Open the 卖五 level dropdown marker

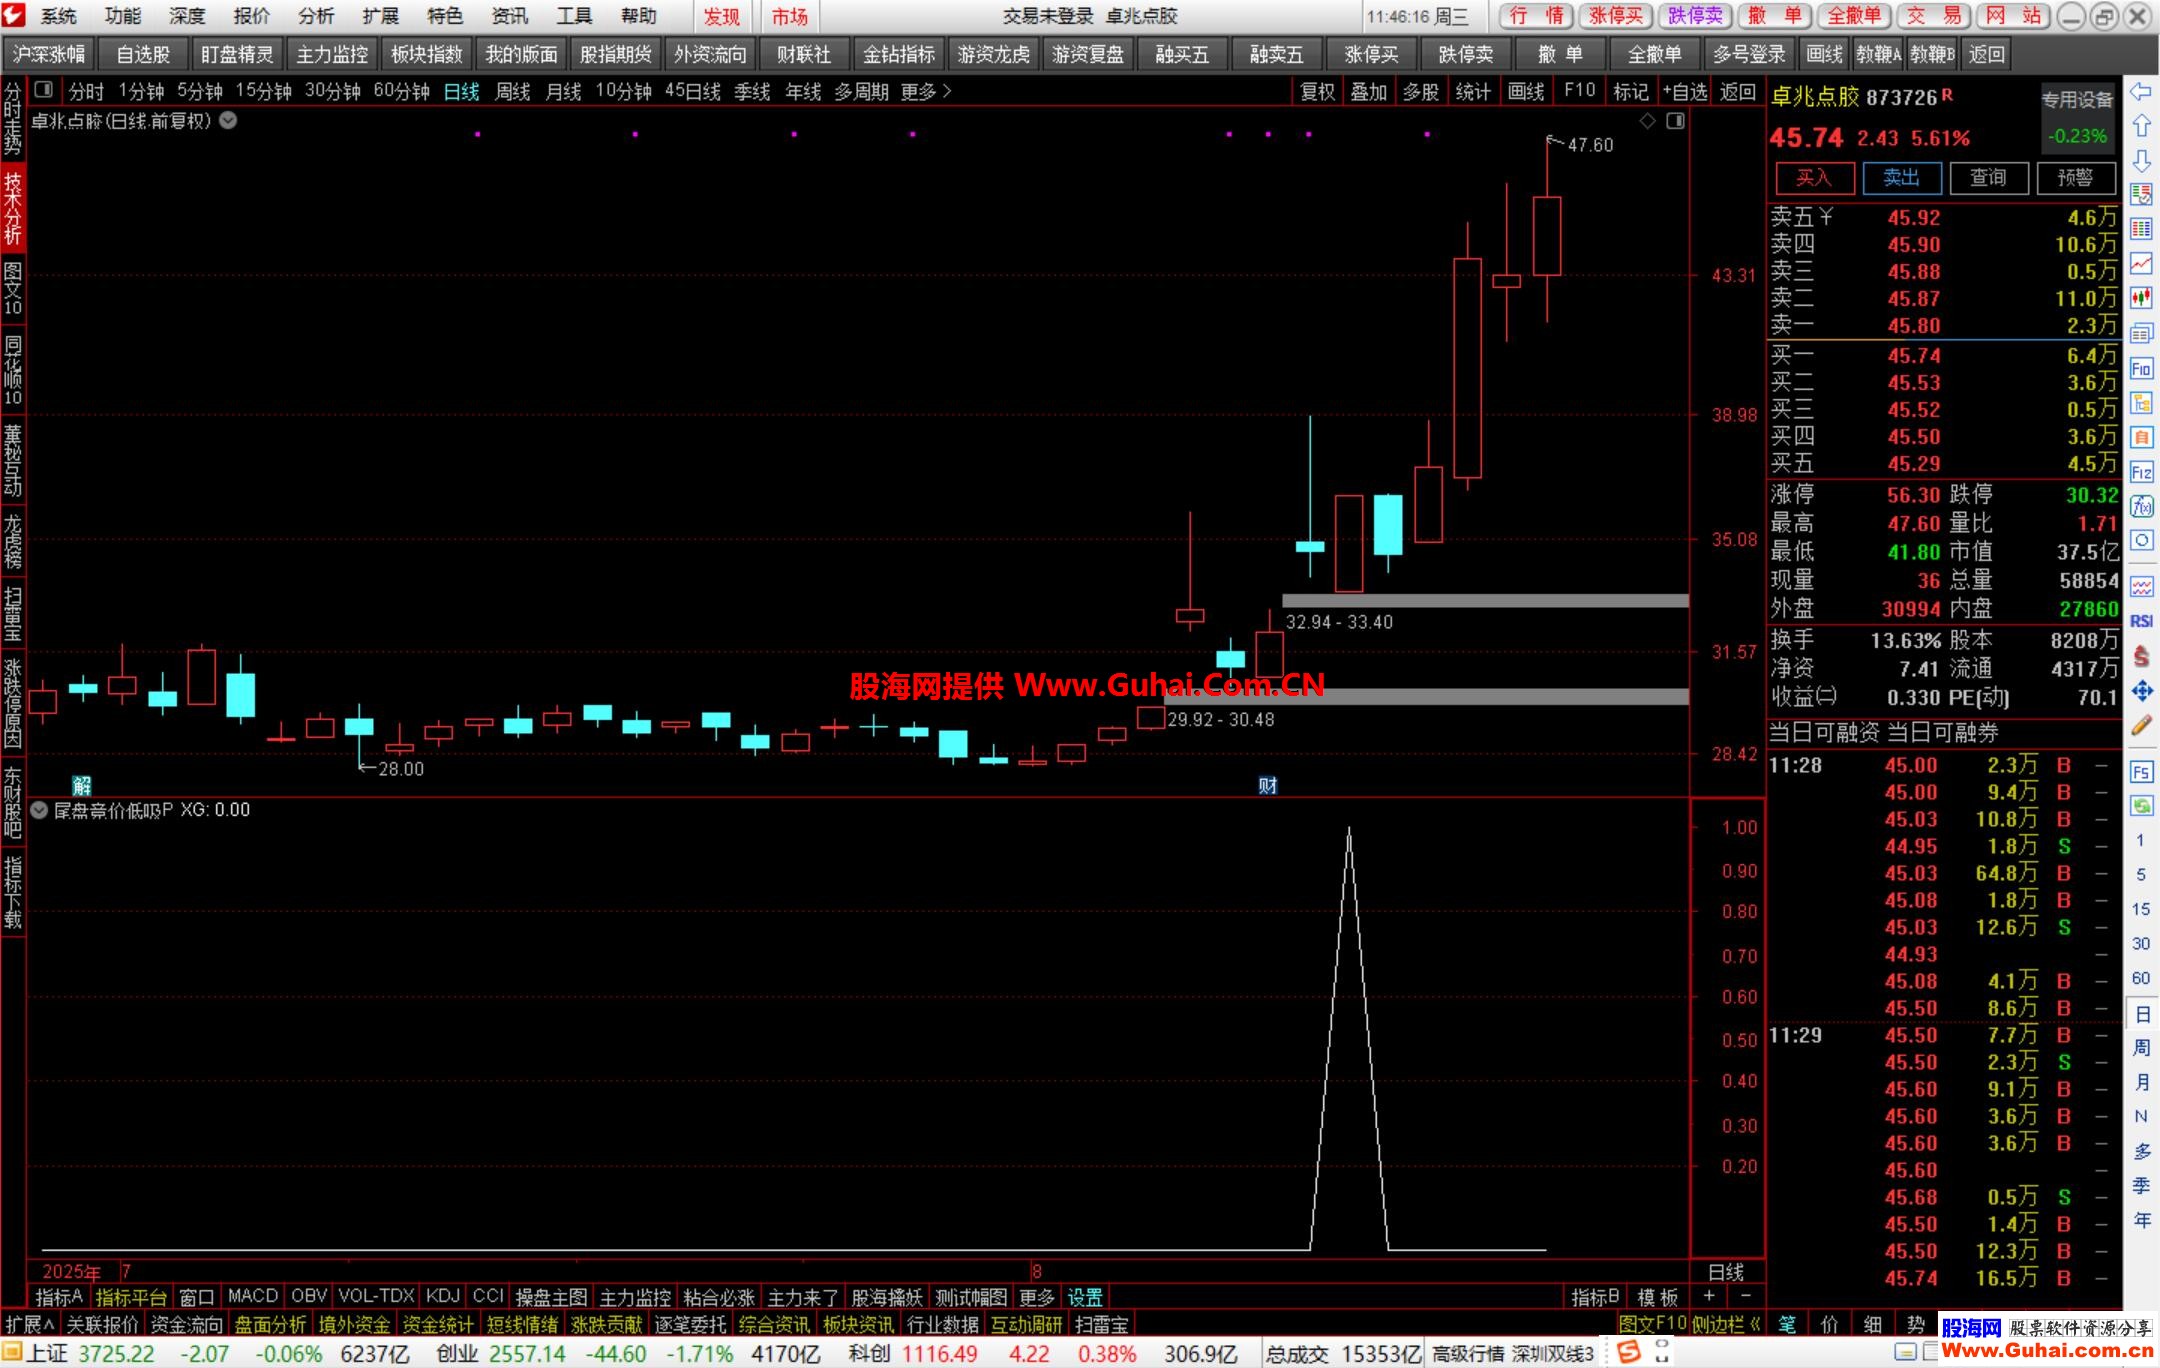coord(1825,216)
